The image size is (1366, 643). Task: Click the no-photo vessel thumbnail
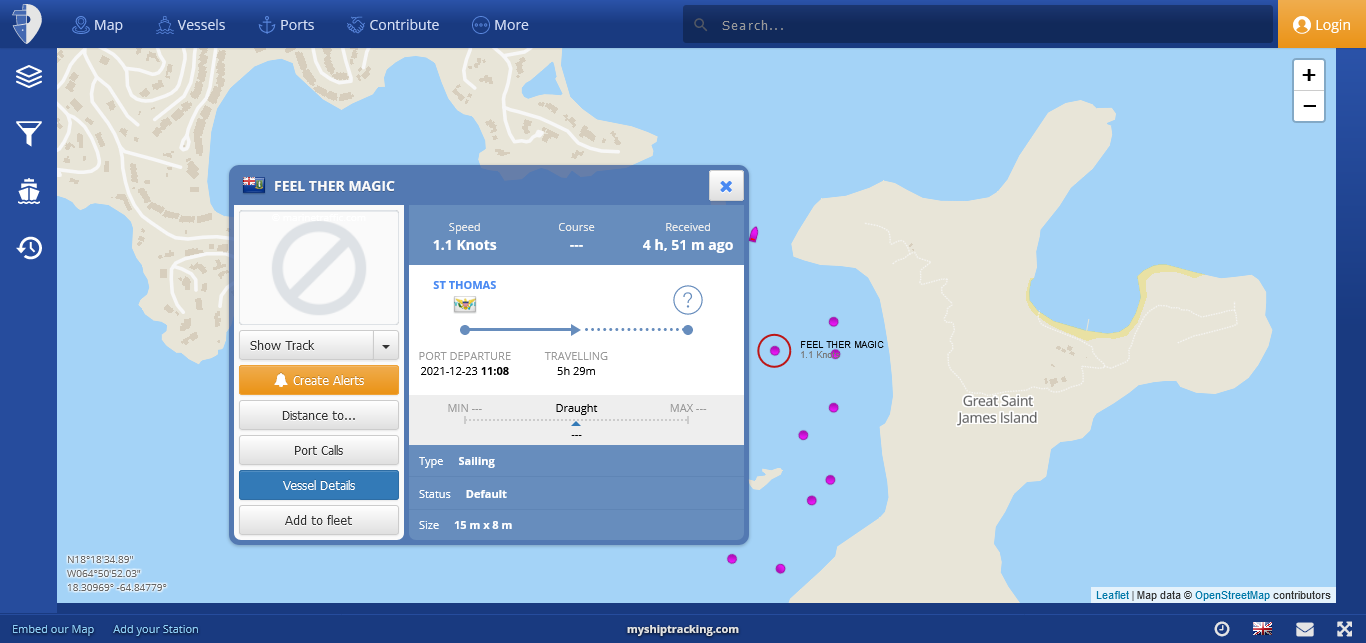pos(319,267)
